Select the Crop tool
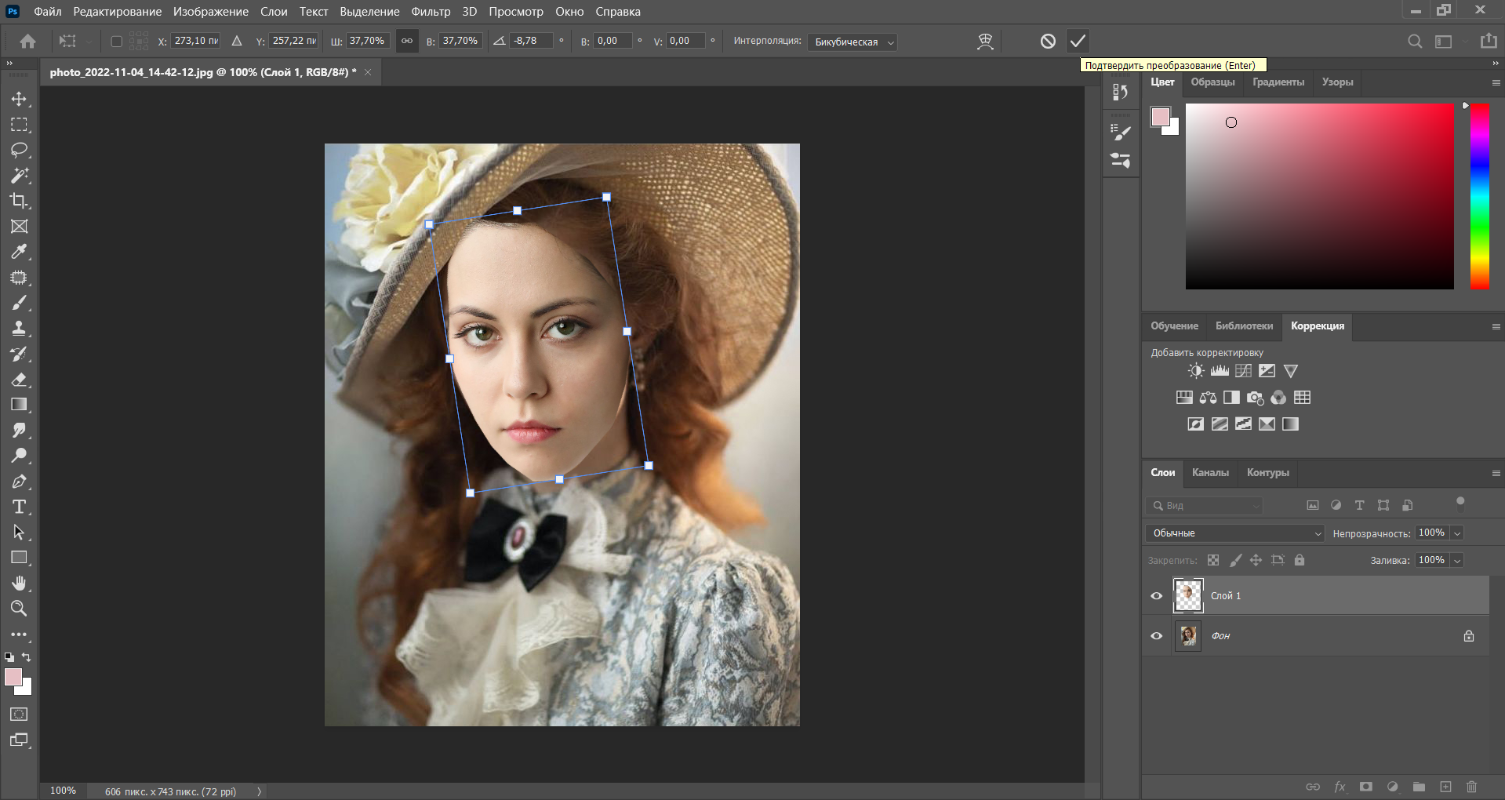The width and height of the screenshot is (1505, 800). coord(19,201)
